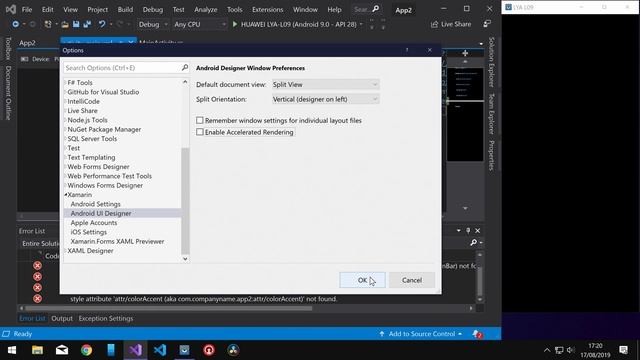Screen dimensions: 640x360
Task: Open Visual Studio Code from taskbar
Action: pyautogui.click(x=160, y=350)
